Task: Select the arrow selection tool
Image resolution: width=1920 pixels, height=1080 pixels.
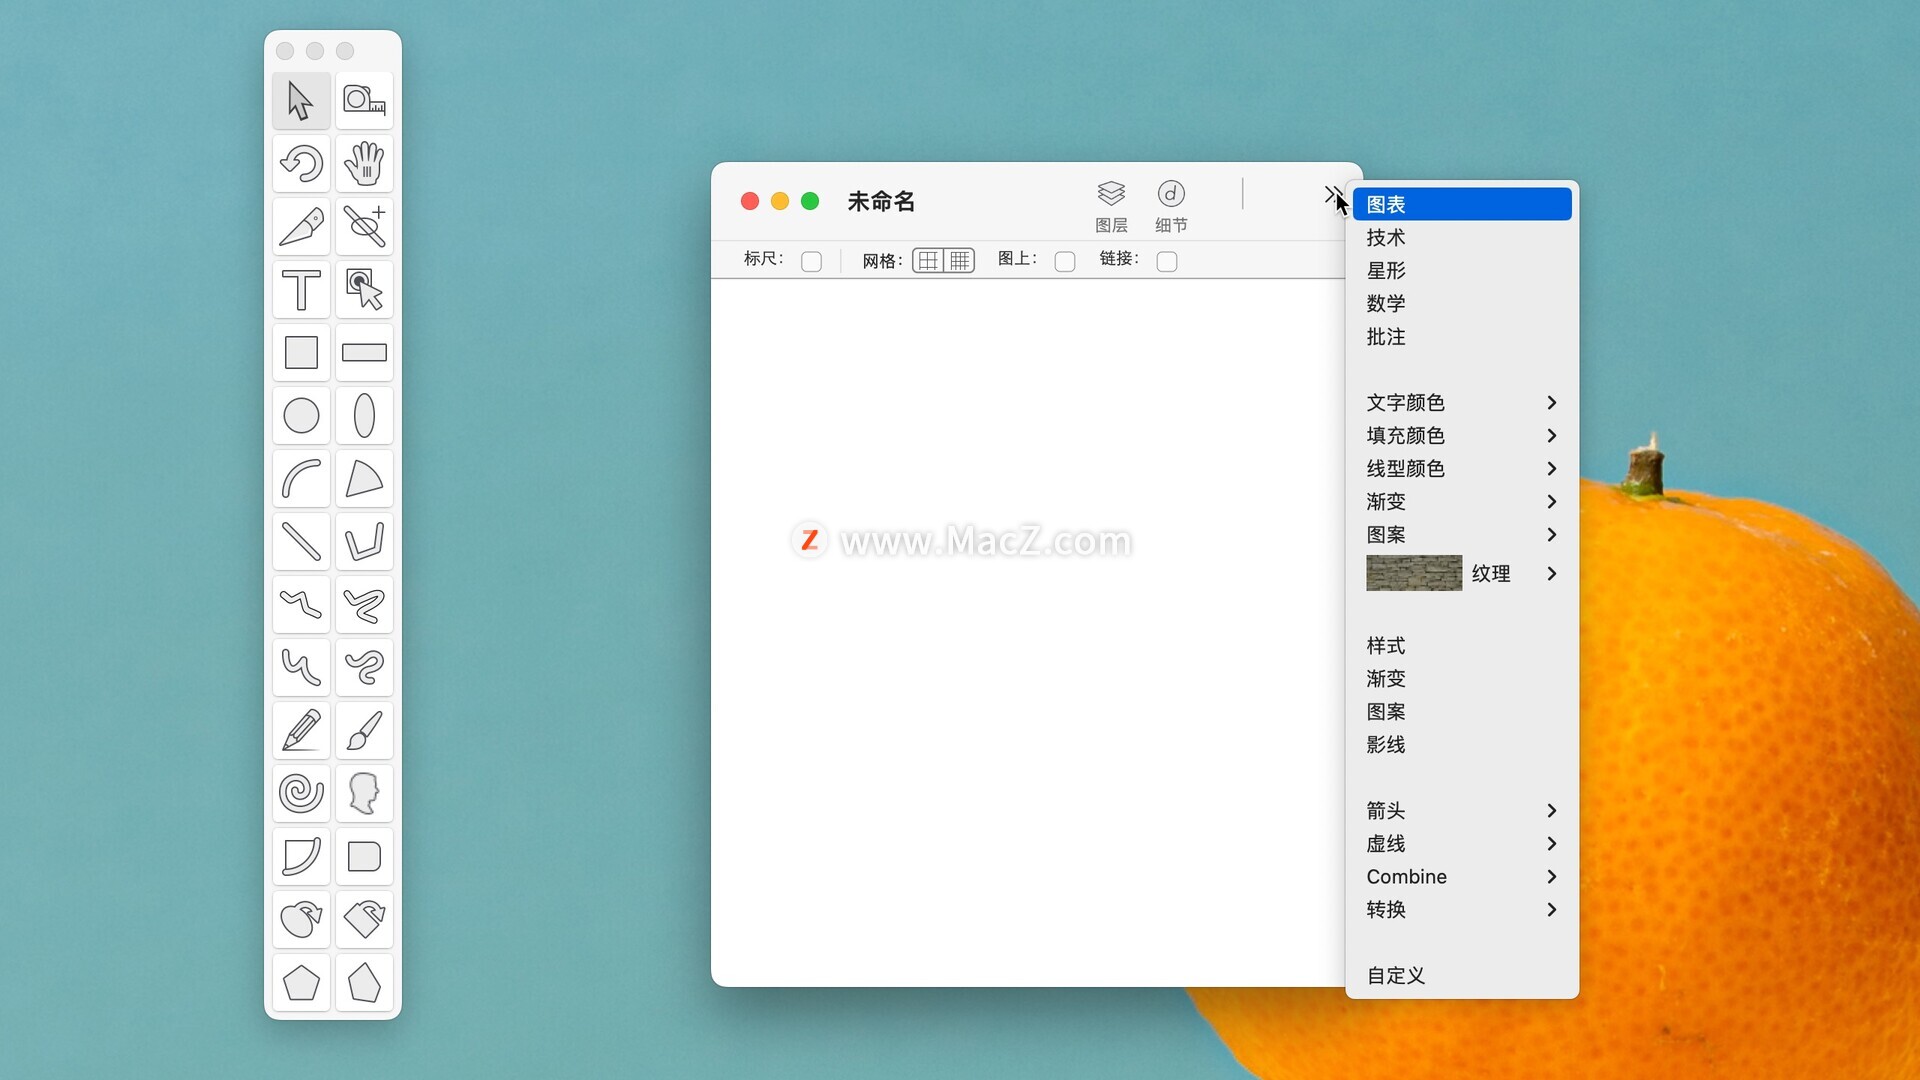Action: tap(301, 100)
